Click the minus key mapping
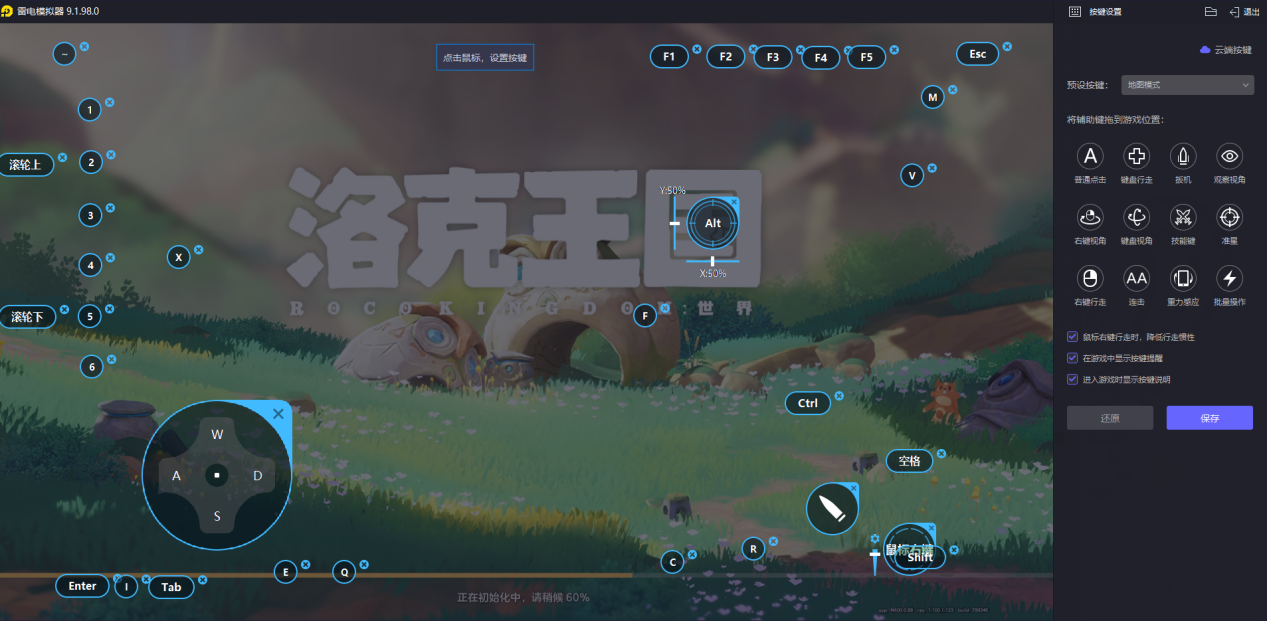 tap(64, 54)
